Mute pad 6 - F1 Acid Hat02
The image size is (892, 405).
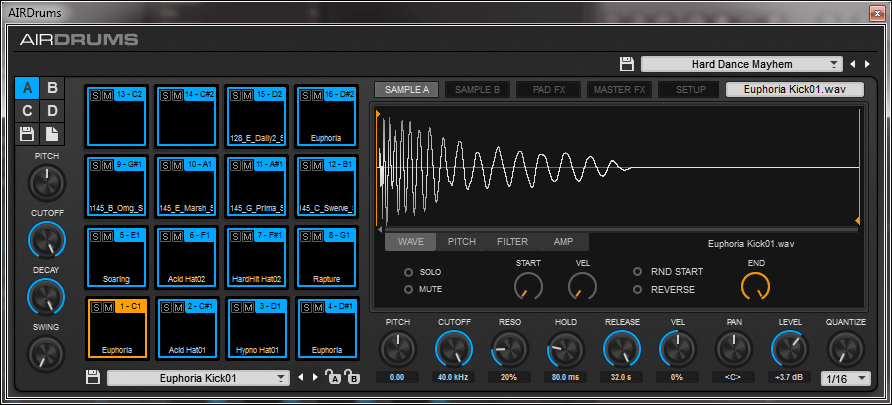pyautogui.click(x=175, y=235)
